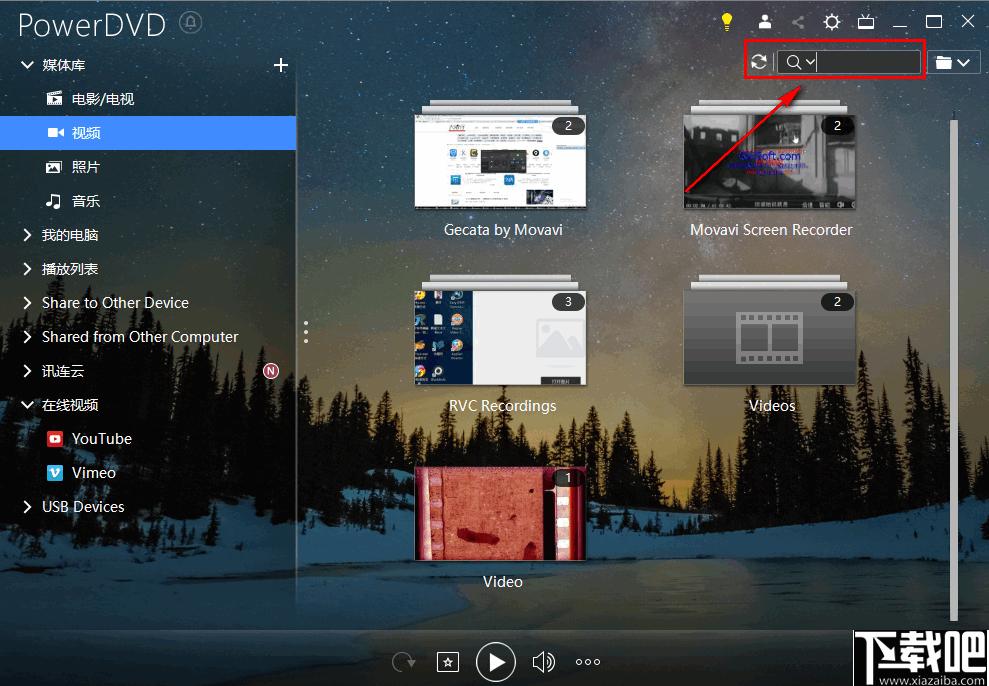The width and height of the screenshot is (989, 686).
Task: Start playback with the play button
Action: click(496, 662)
